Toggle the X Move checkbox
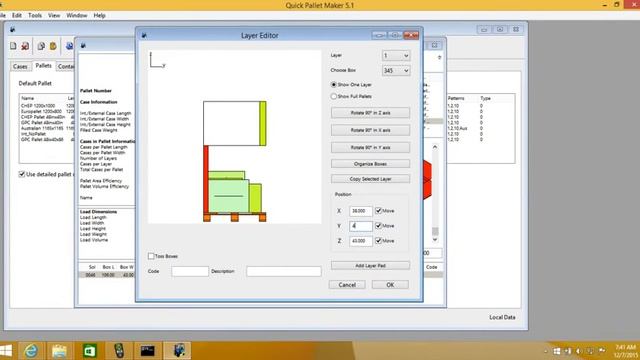The image size is (640, 360). 378,211
